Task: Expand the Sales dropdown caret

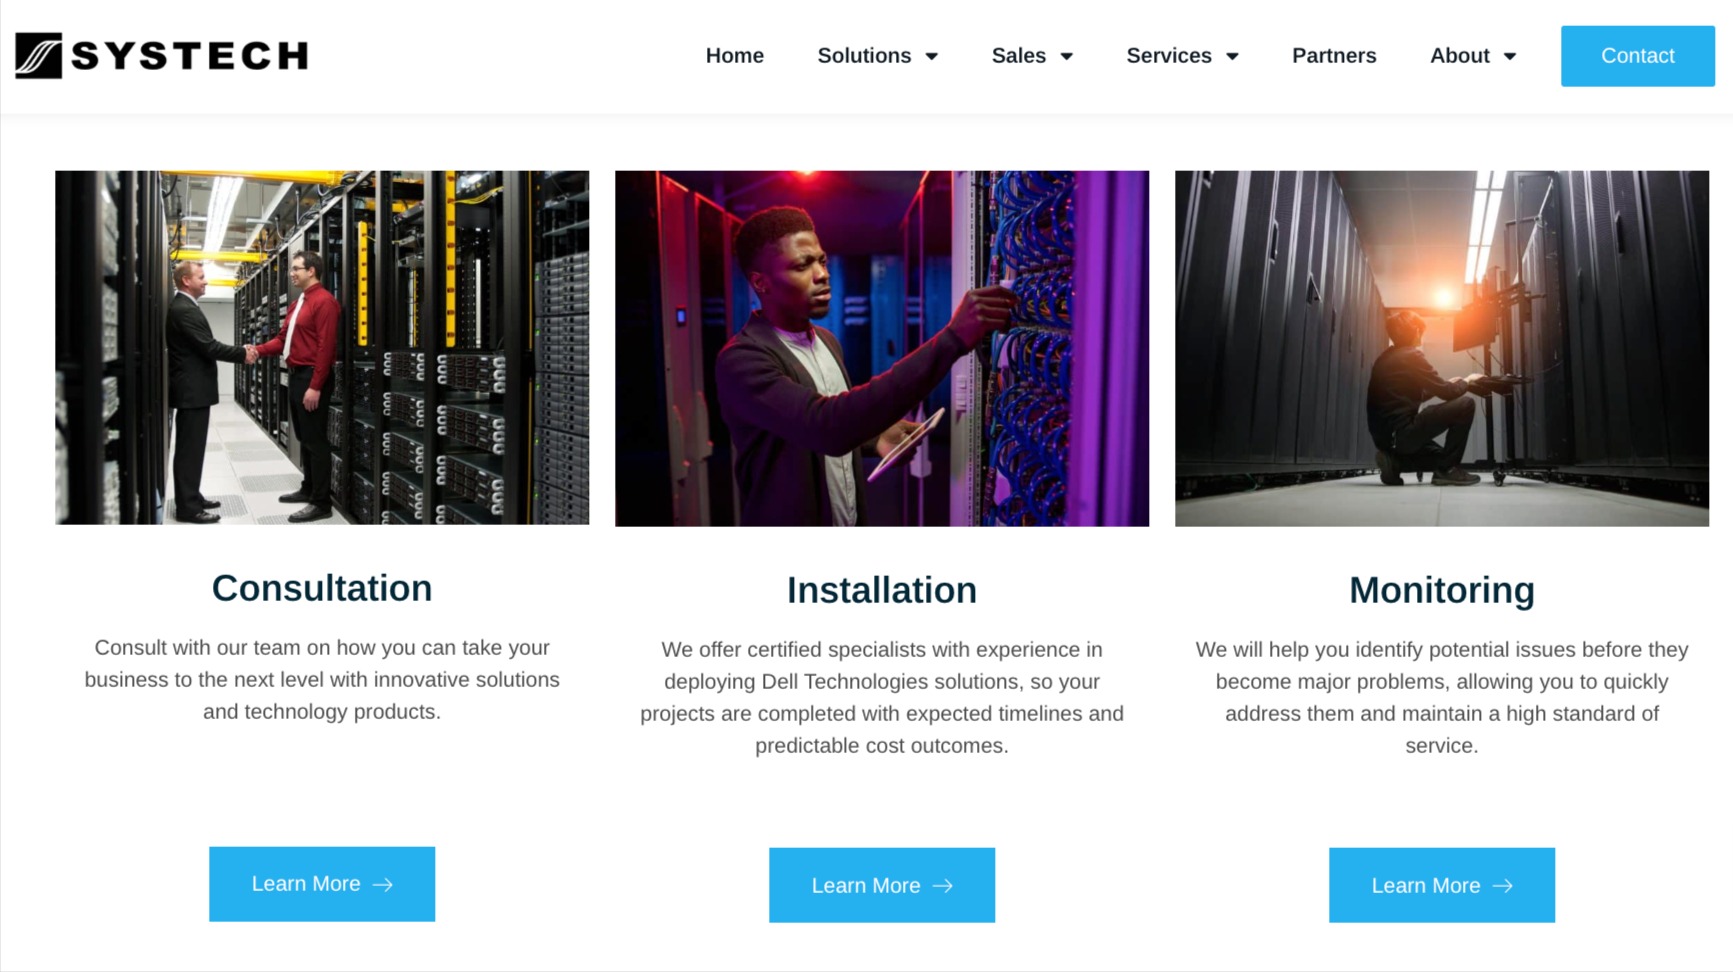Action: 1067,57
